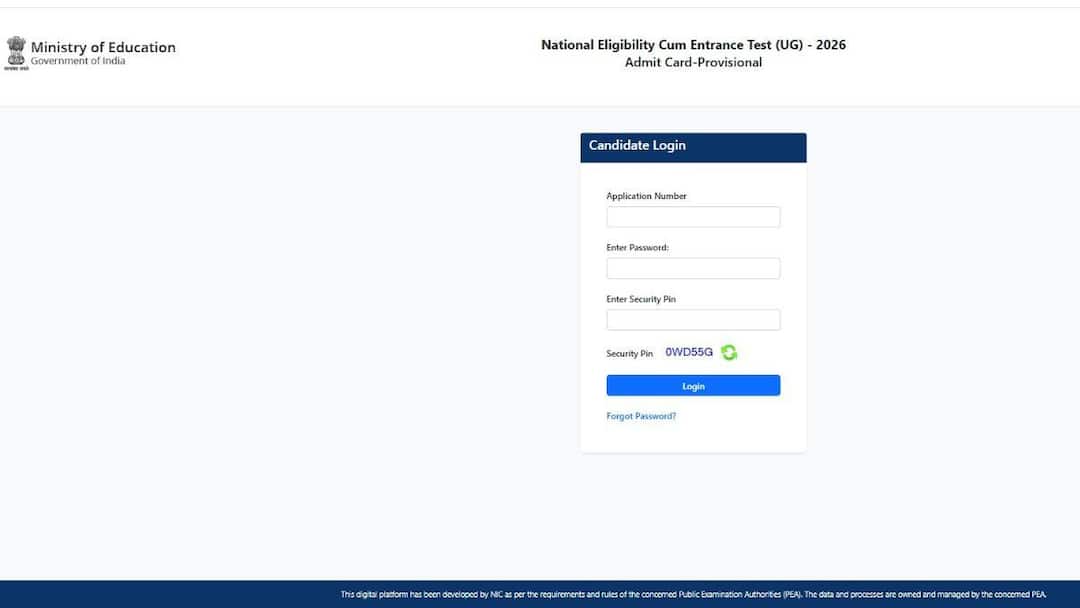This screenshot has height=608, width=1080.
Task: Select the Candidate Login header
Action: (637, 146)
